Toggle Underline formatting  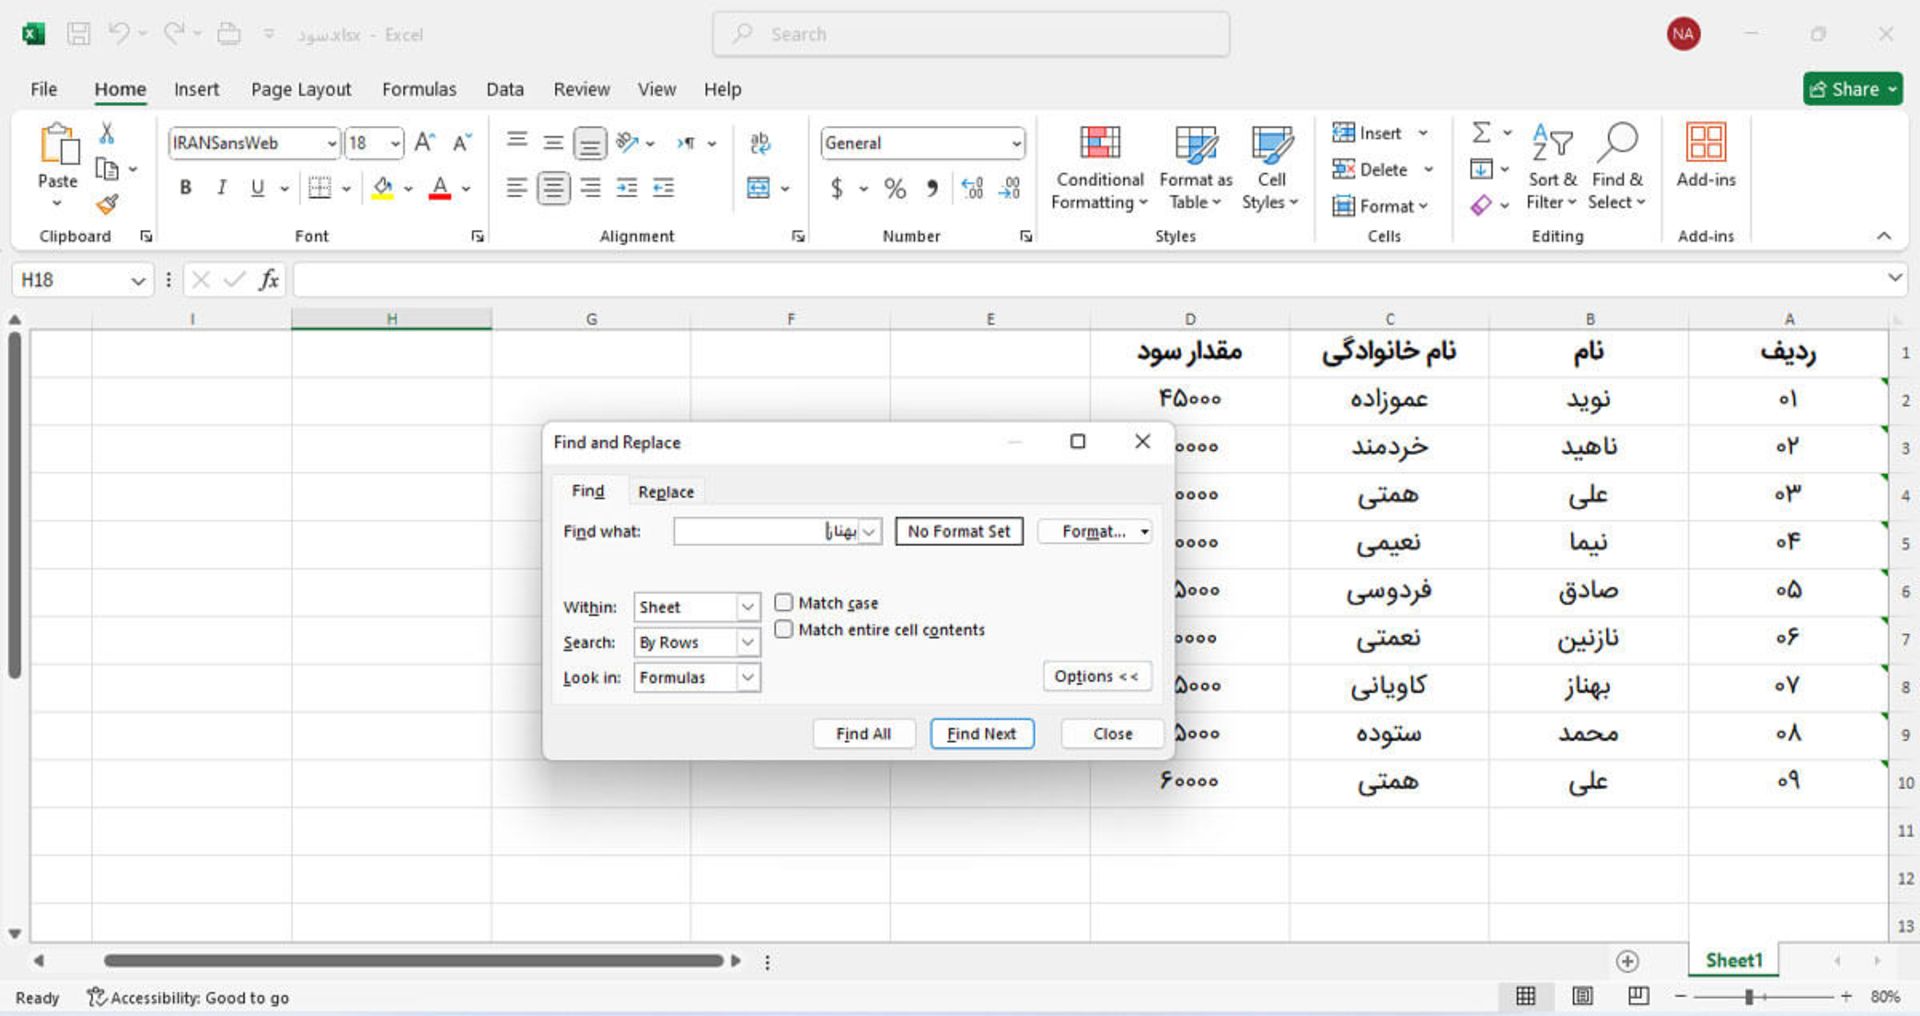(257, 188)
